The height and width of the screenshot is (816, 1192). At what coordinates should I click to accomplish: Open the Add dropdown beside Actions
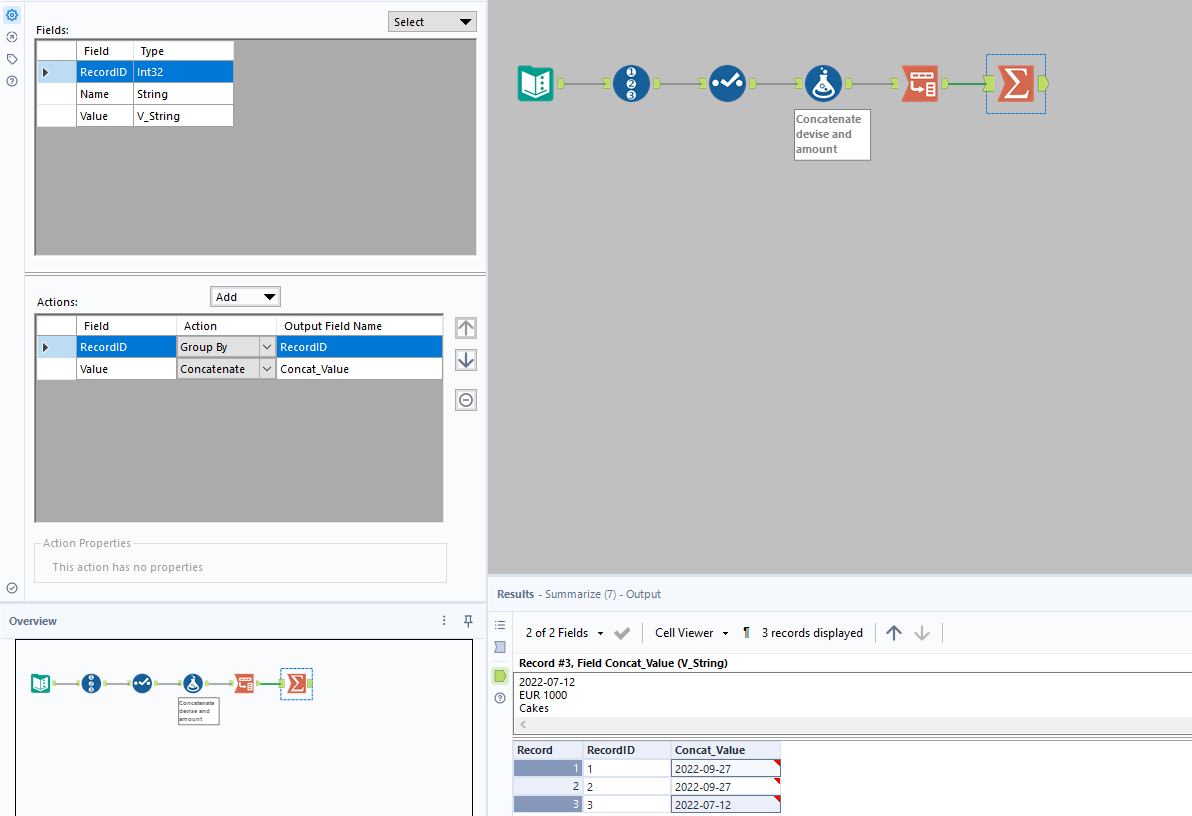[x=245, y=296]
